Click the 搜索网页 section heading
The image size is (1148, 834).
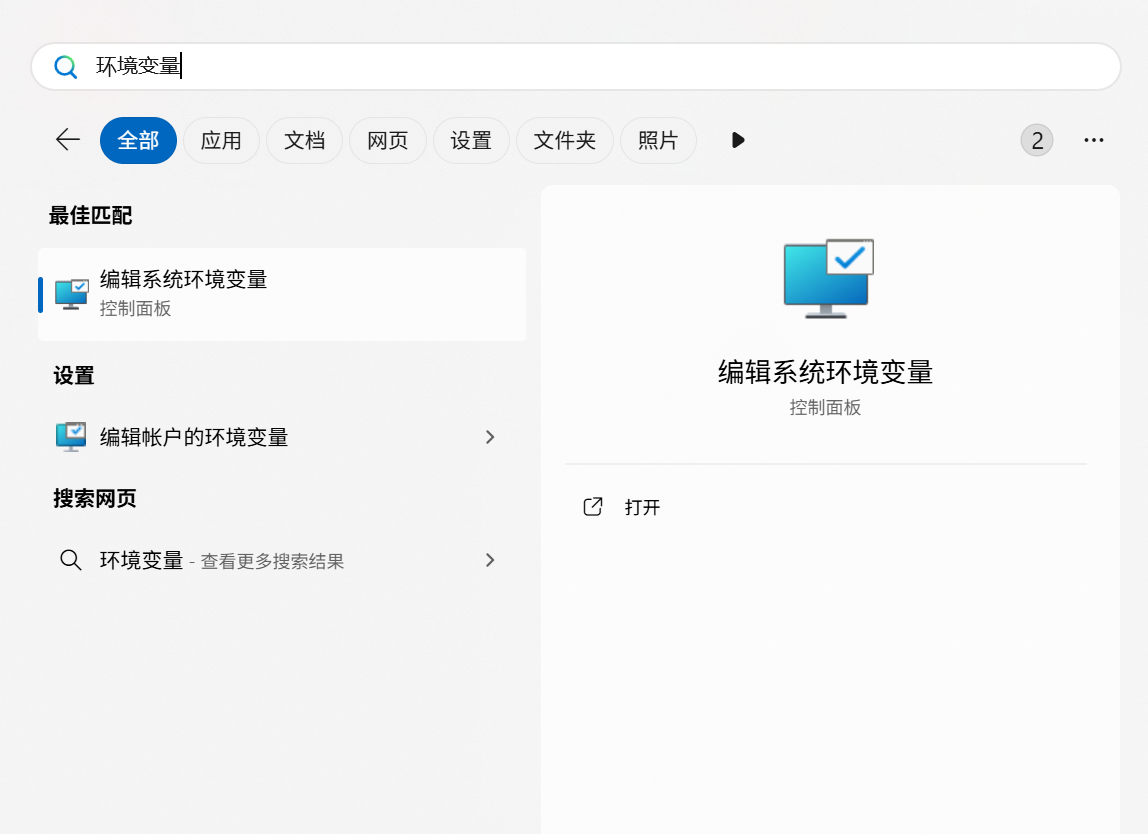click(x=94, y=499)
